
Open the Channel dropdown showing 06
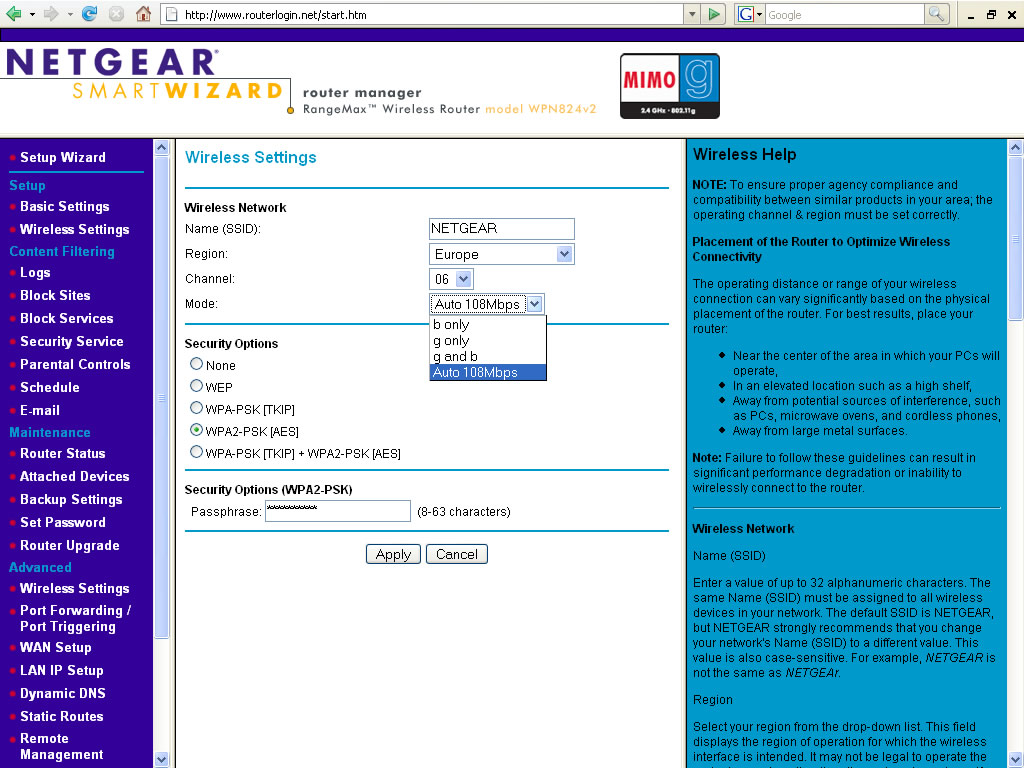coord(451,279)
